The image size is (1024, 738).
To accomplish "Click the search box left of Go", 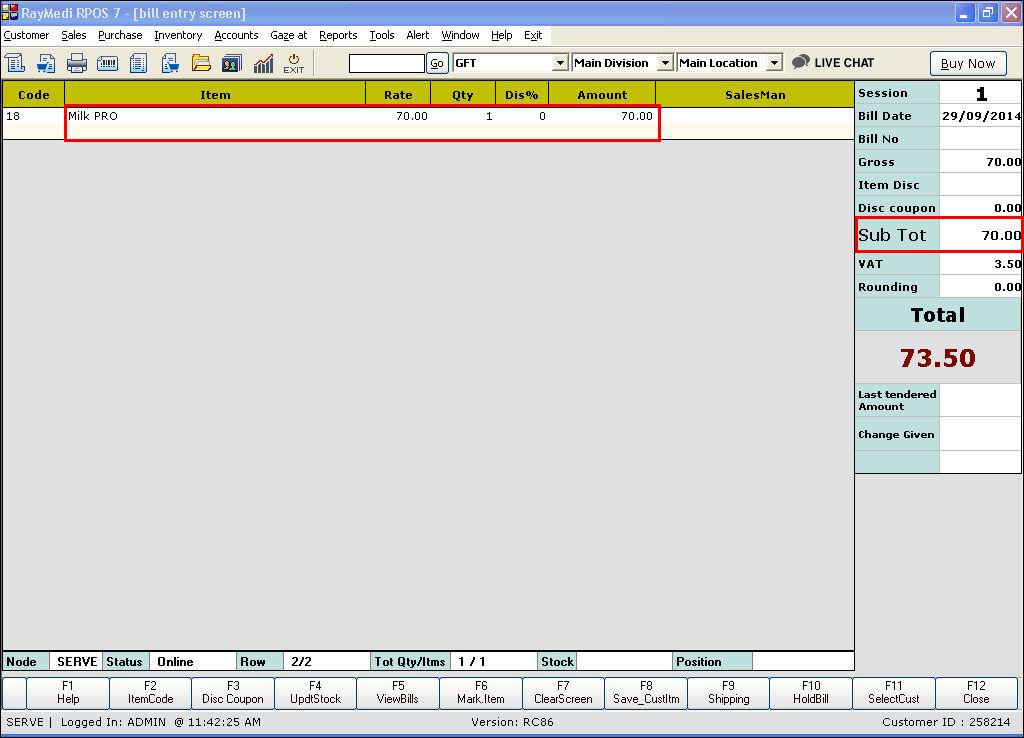I will pyautogui.click(x=387, y=63).
